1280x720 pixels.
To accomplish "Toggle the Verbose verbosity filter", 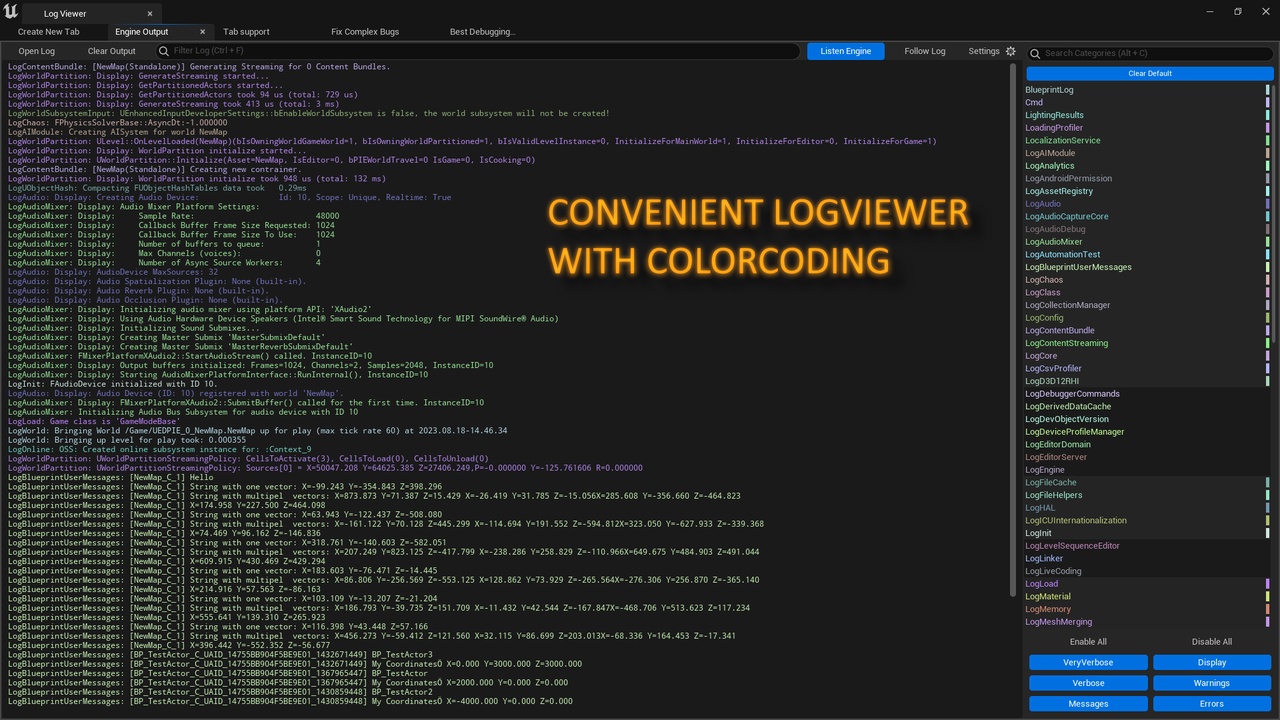I will (1088, 683).
